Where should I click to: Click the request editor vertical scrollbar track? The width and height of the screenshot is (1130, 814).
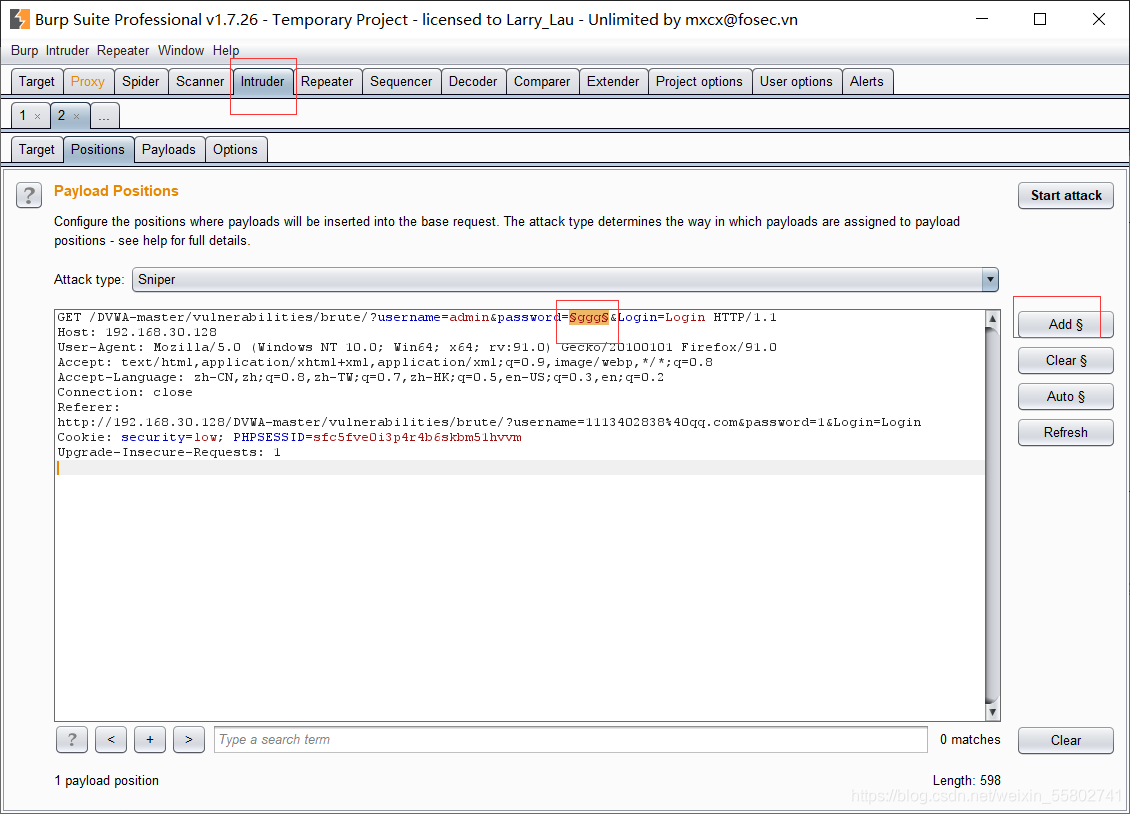[992, 516]
